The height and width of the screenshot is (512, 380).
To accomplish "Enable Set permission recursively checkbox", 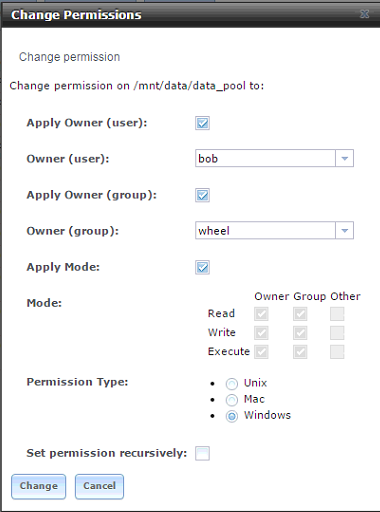I will (202, 453).
